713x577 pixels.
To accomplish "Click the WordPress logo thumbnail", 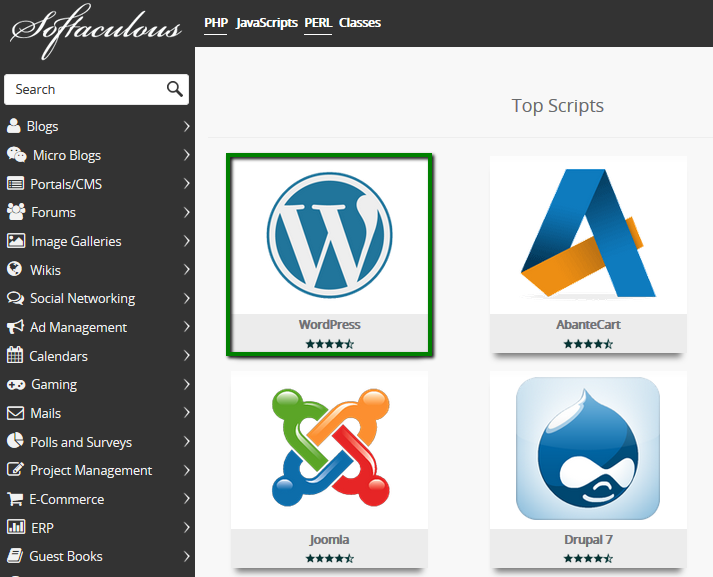I will [x=329, y=236].
